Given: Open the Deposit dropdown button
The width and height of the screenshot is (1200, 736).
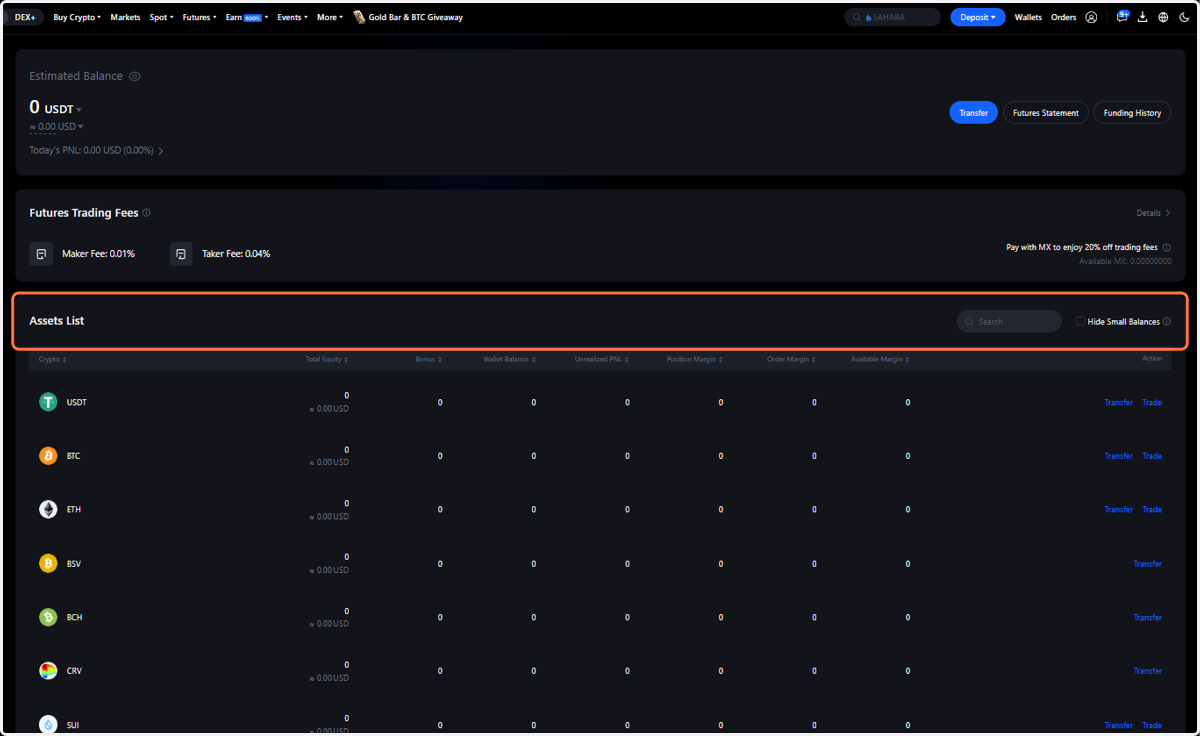Looking at the screenshot, I should coord(978,17).
